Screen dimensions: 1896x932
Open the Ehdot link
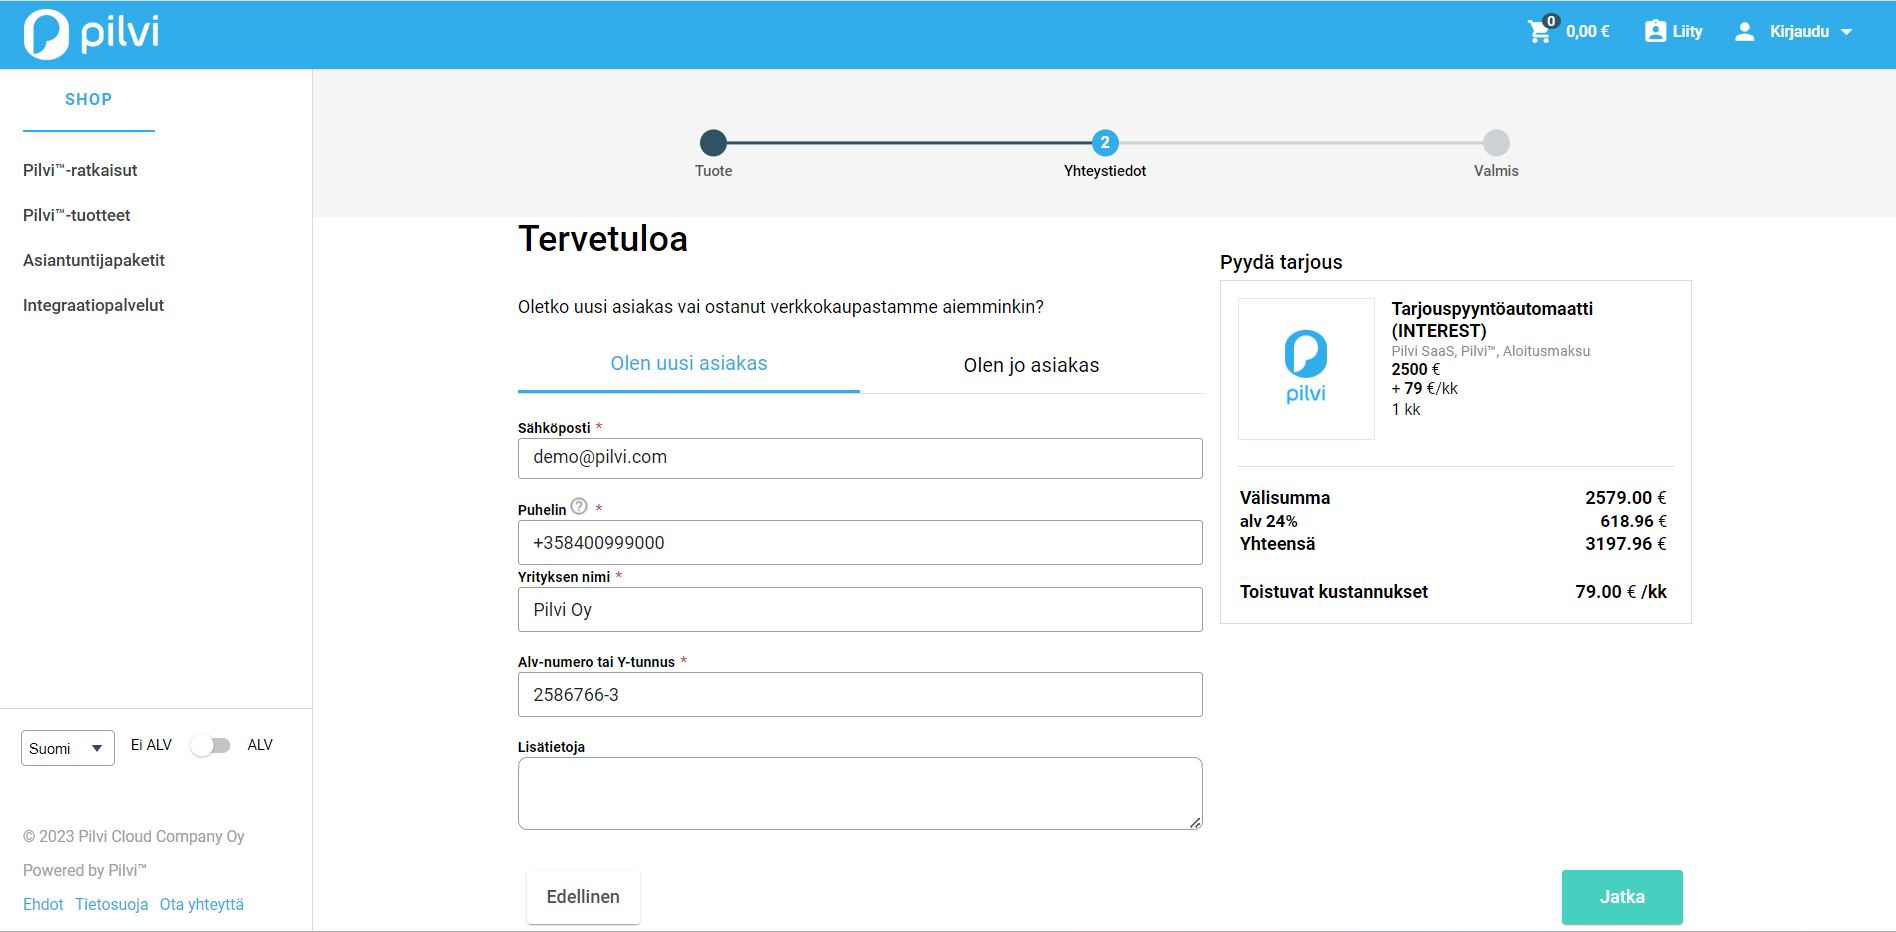click(43, 904)
